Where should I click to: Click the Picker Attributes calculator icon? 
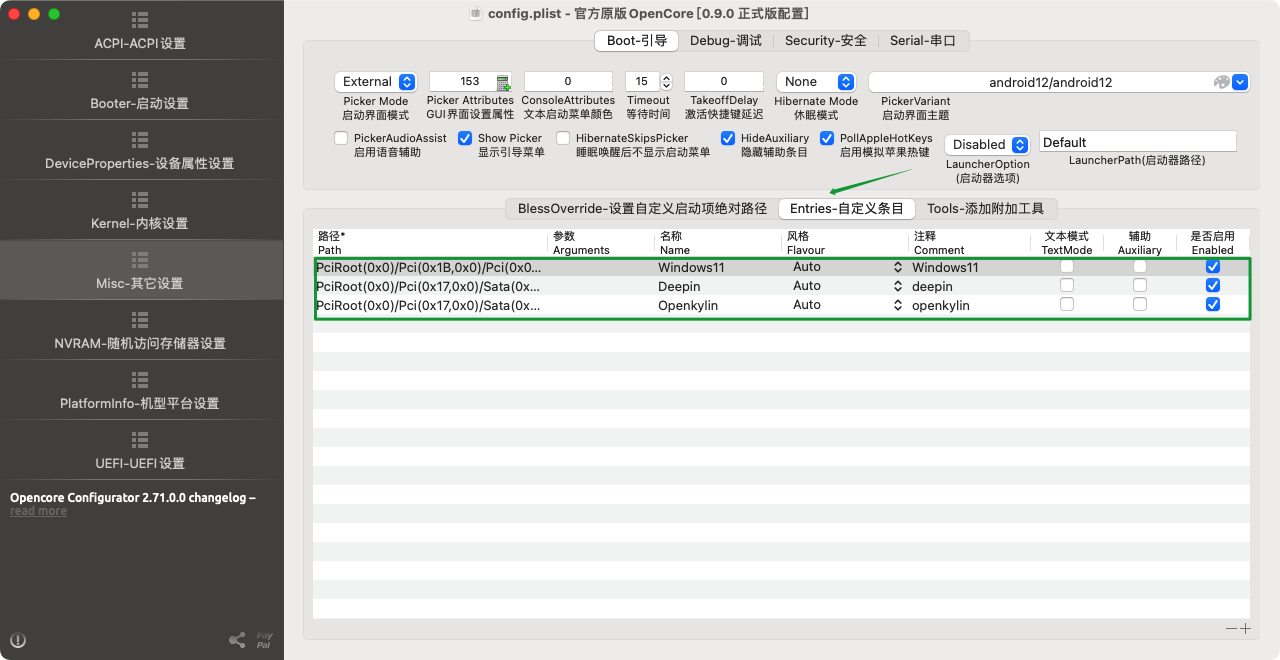(503, 82)
